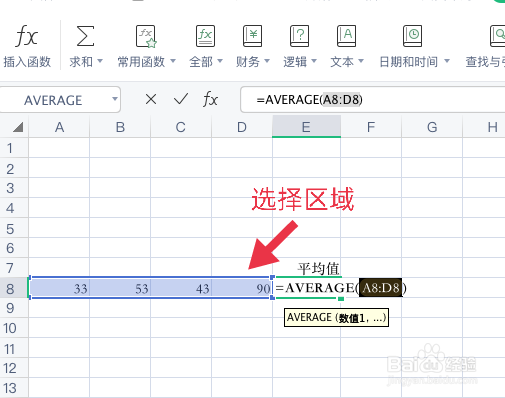
Task: Click cell D8 containing 90
Action: tap(242, 288)
